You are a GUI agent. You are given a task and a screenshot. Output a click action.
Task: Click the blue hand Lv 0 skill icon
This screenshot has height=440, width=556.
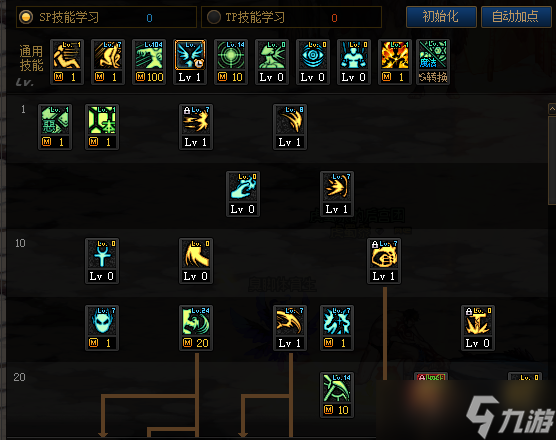243,194
